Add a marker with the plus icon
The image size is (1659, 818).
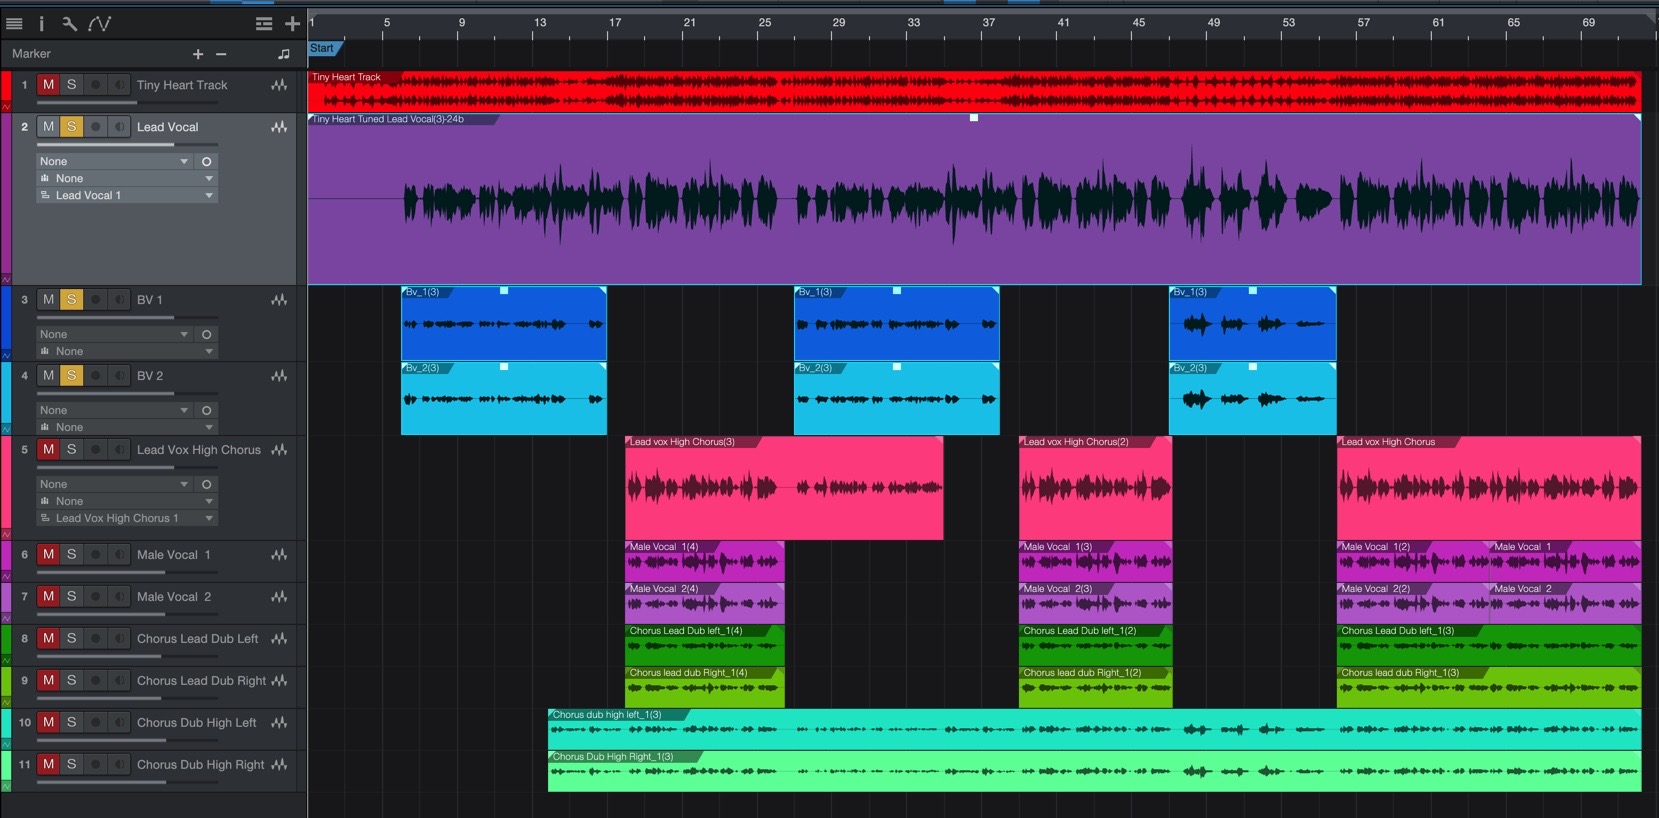198,54
